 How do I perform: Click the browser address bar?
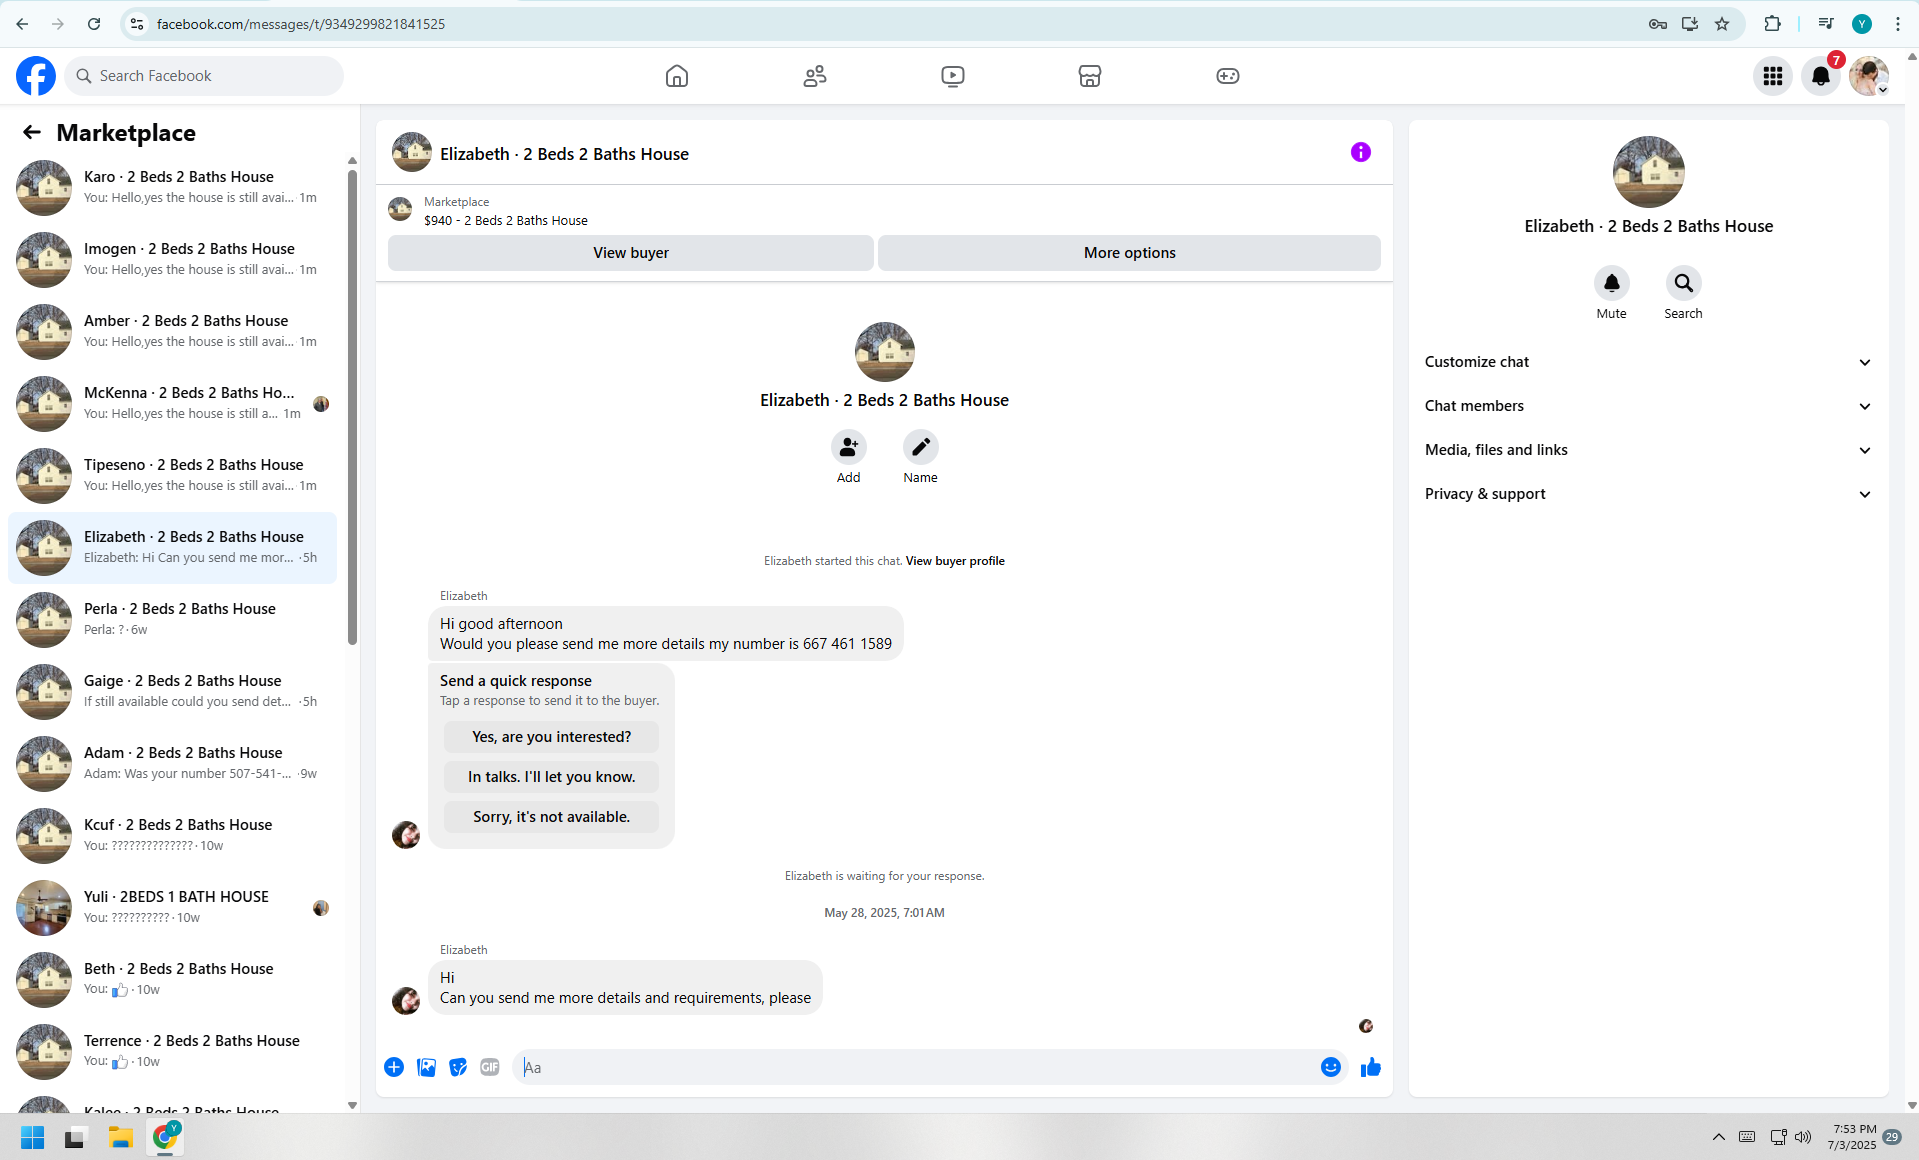point(880,24)
